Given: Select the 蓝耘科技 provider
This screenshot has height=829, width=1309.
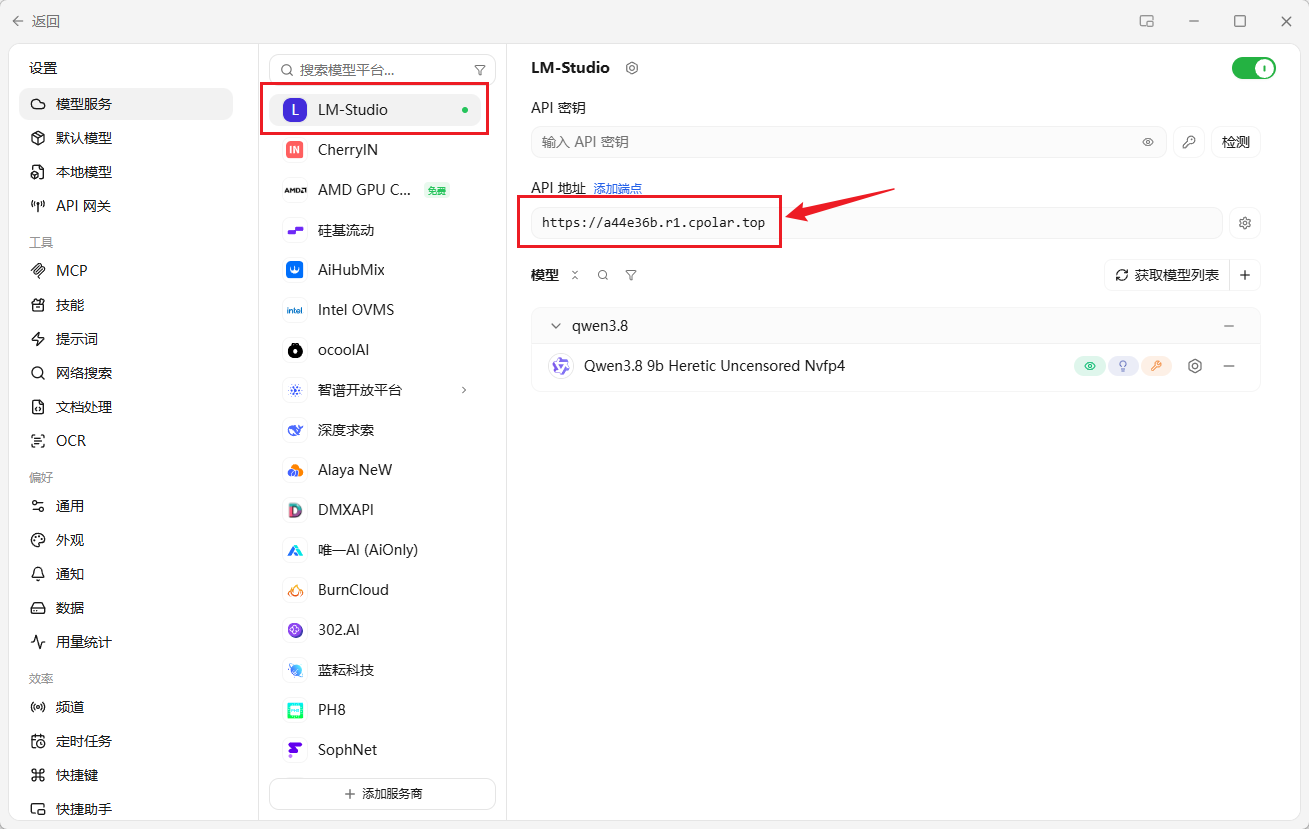Looking at the screenshot, I should pyautogui.click(x=375, y=670).
